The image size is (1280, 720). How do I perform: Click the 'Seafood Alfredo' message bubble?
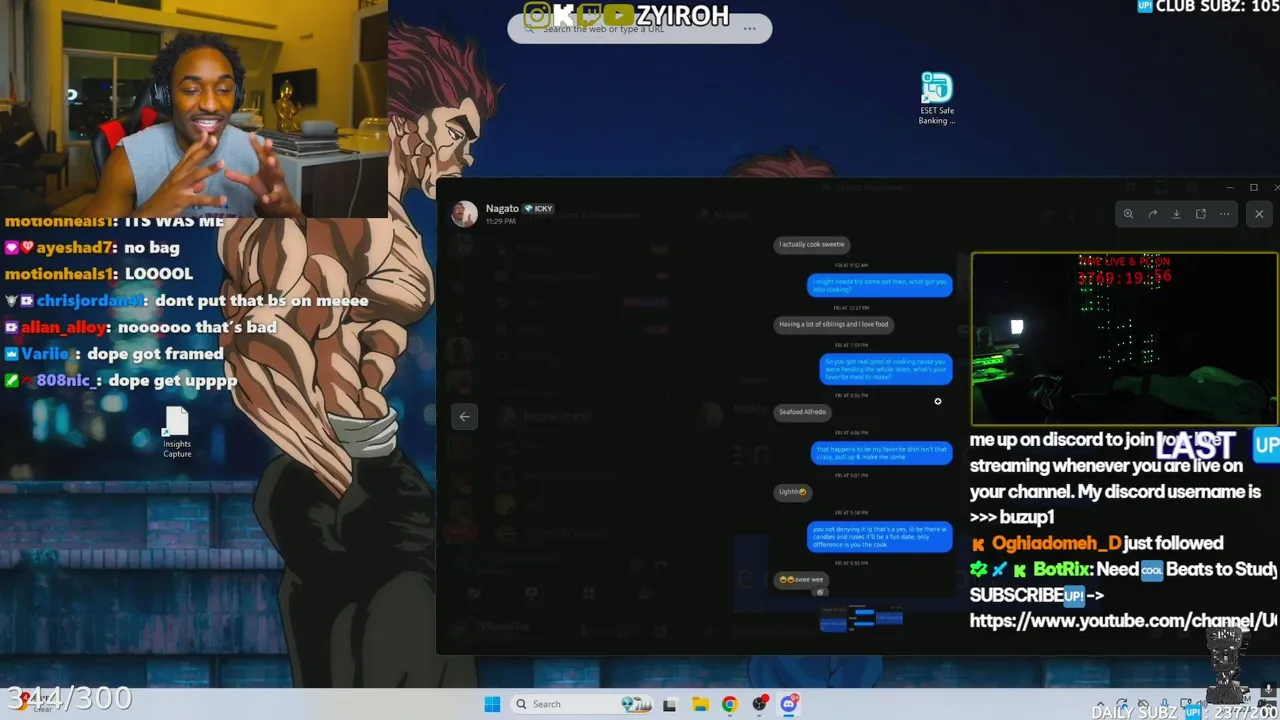point(803,412)
